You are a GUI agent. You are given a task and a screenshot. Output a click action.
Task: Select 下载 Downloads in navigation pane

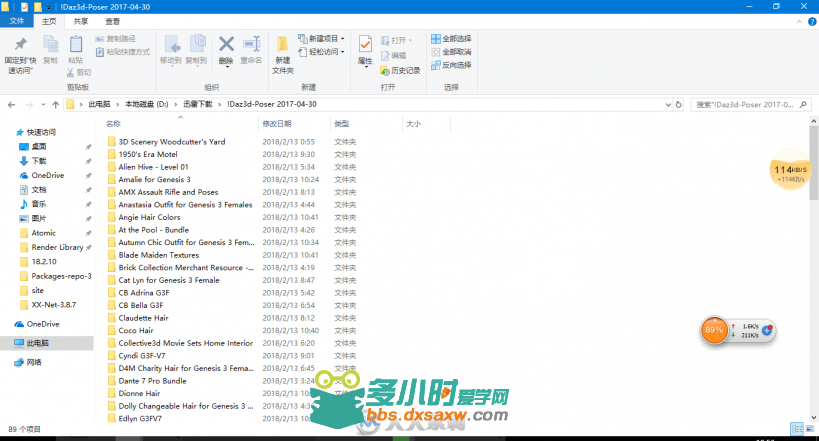[x=39, y=161]
